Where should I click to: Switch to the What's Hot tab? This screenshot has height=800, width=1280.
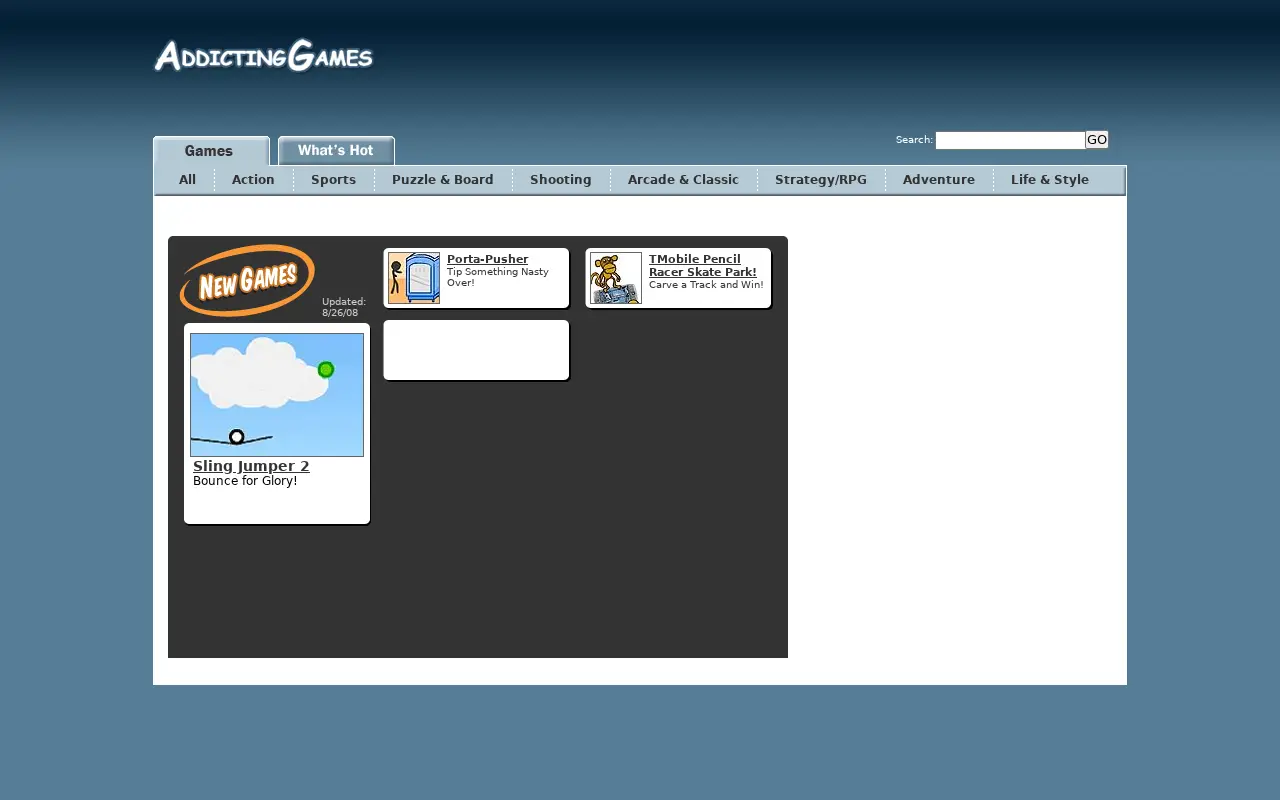pyautogui.click(x=336, y=151)
